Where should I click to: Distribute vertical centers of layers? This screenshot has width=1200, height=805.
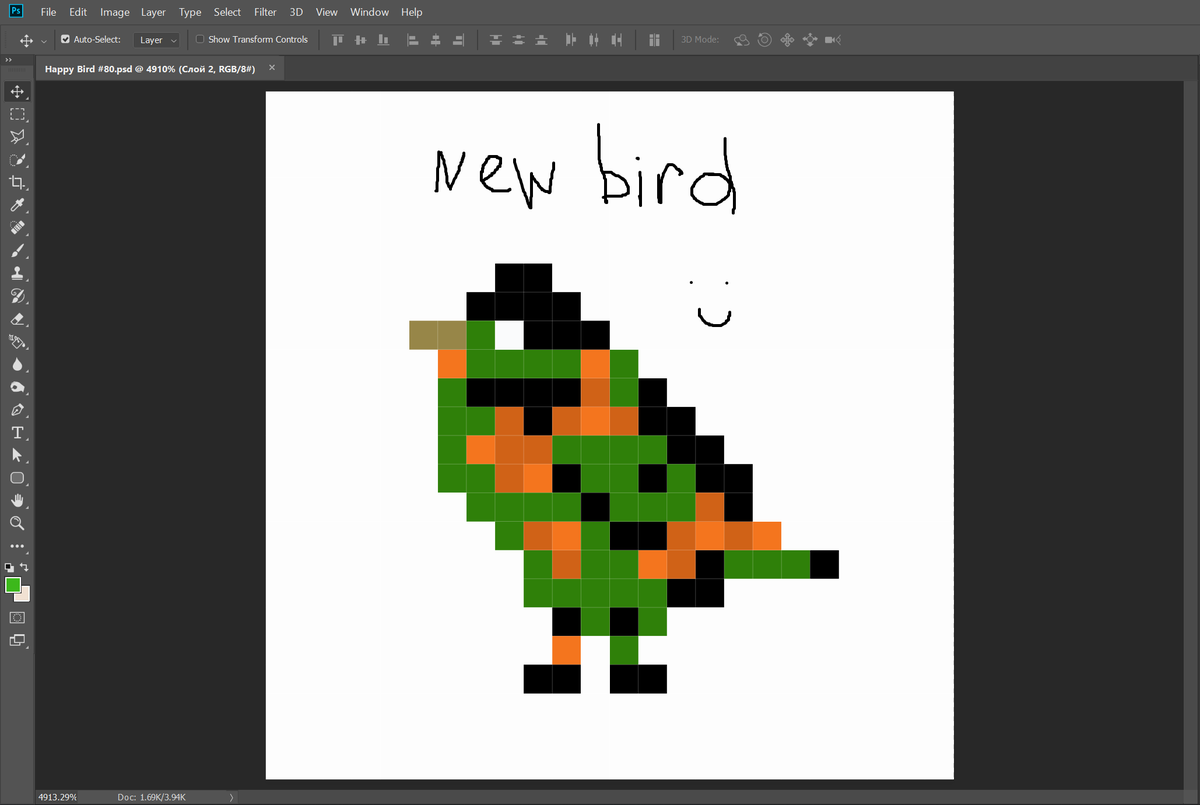(519, 40)
